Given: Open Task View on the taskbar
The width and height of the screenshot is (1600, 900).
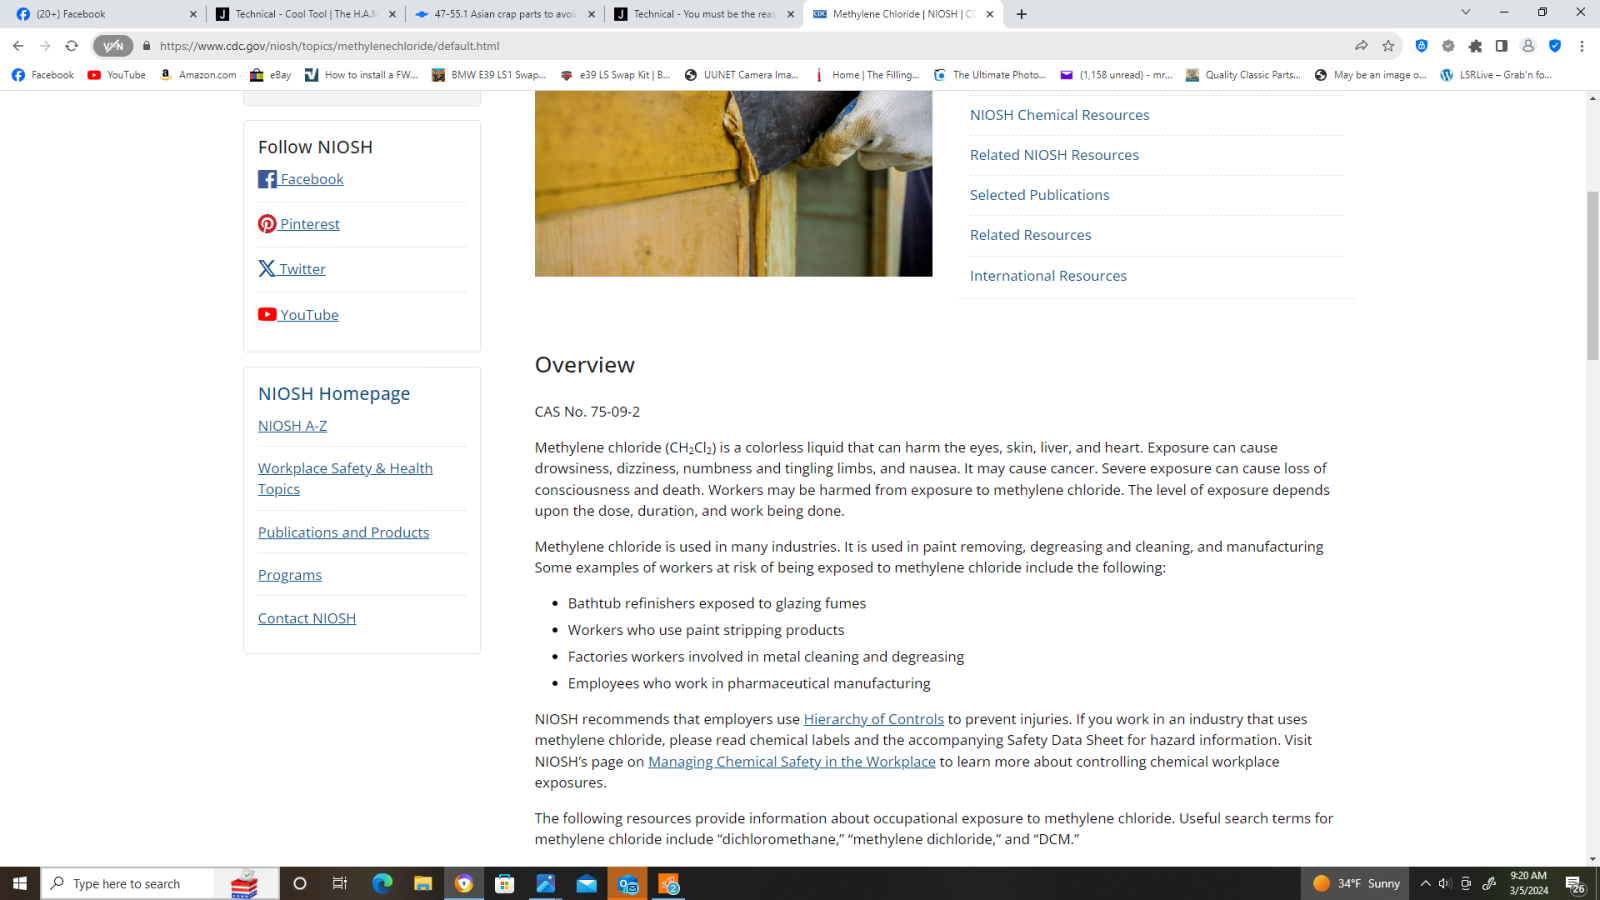Looking at the screenshot, I should [340, 884].
